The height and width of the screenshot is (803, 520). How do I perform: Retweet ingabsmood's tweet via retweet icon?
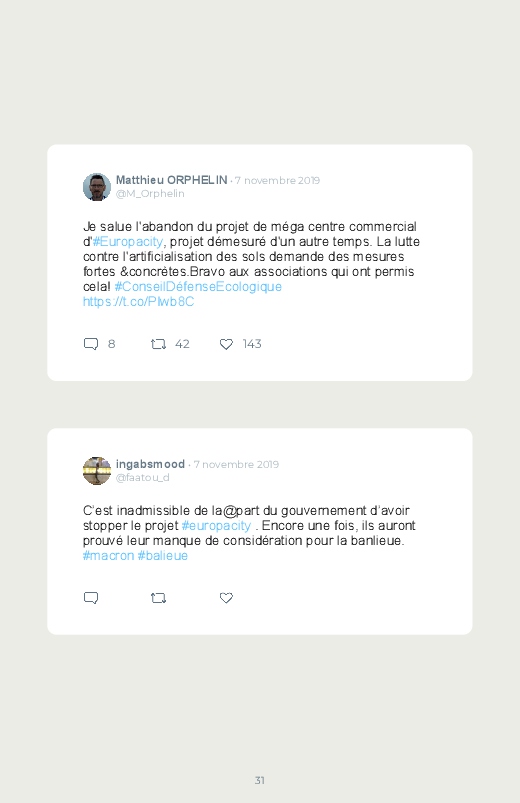[158, 598]
